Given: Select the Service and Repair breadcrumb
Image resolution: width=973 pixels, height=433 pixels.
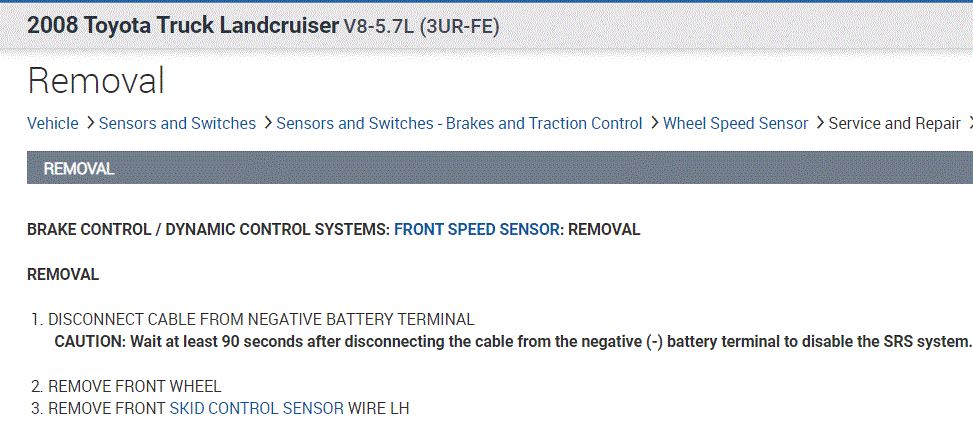Looking at the screenshot, I should [894, 123].
